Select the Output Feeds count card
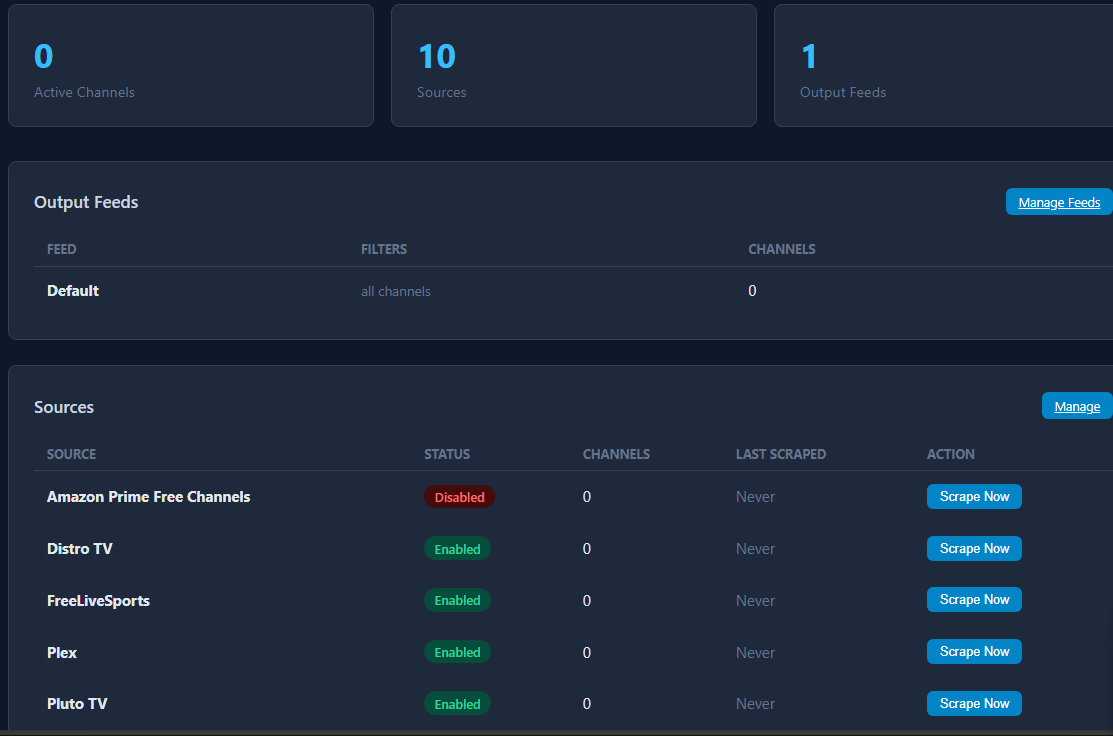 [x=942, y=66]
